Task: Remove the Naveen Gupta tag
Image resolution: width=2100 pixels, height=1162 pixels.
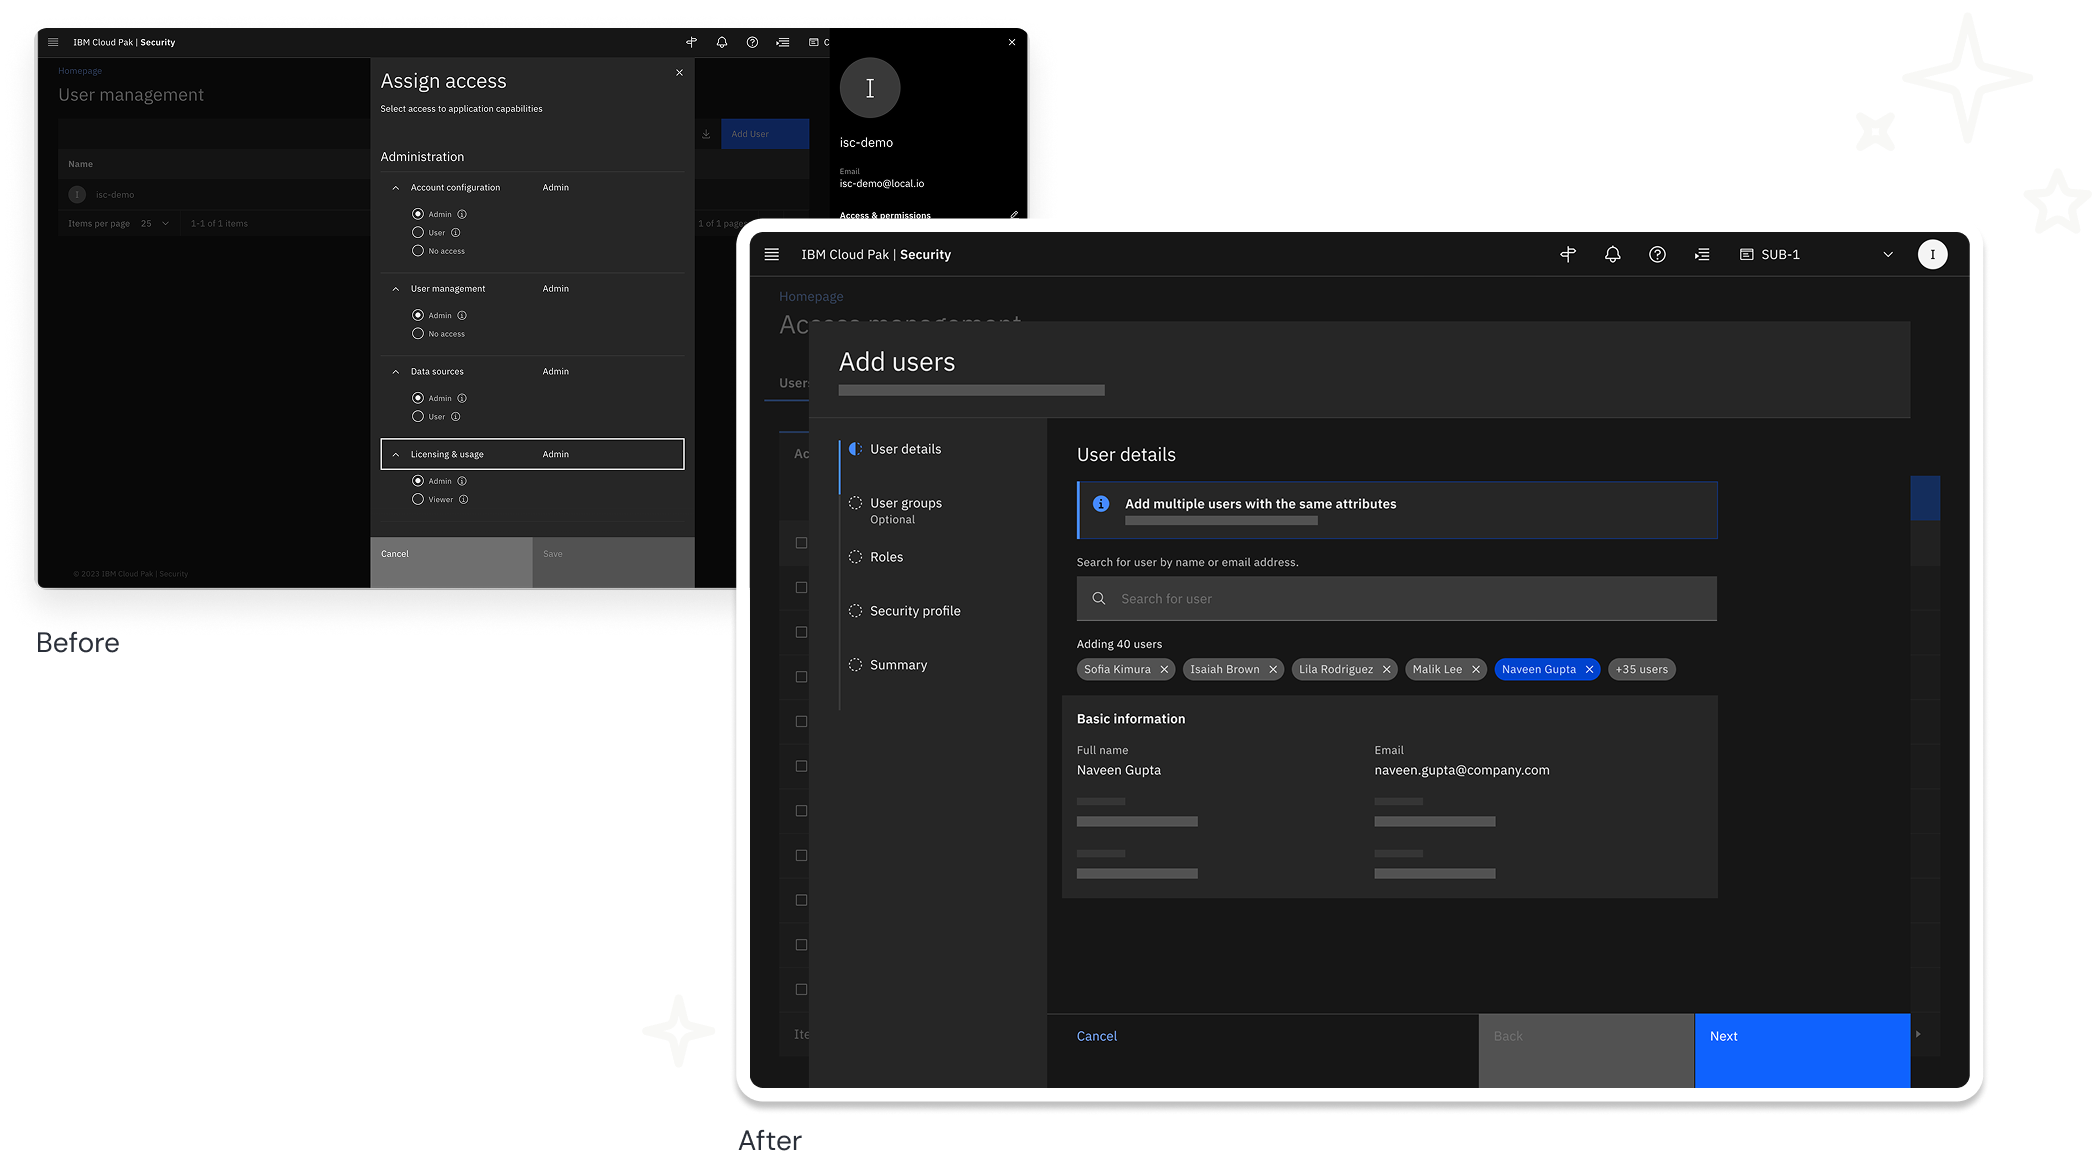Action: tap(1589, 670)
